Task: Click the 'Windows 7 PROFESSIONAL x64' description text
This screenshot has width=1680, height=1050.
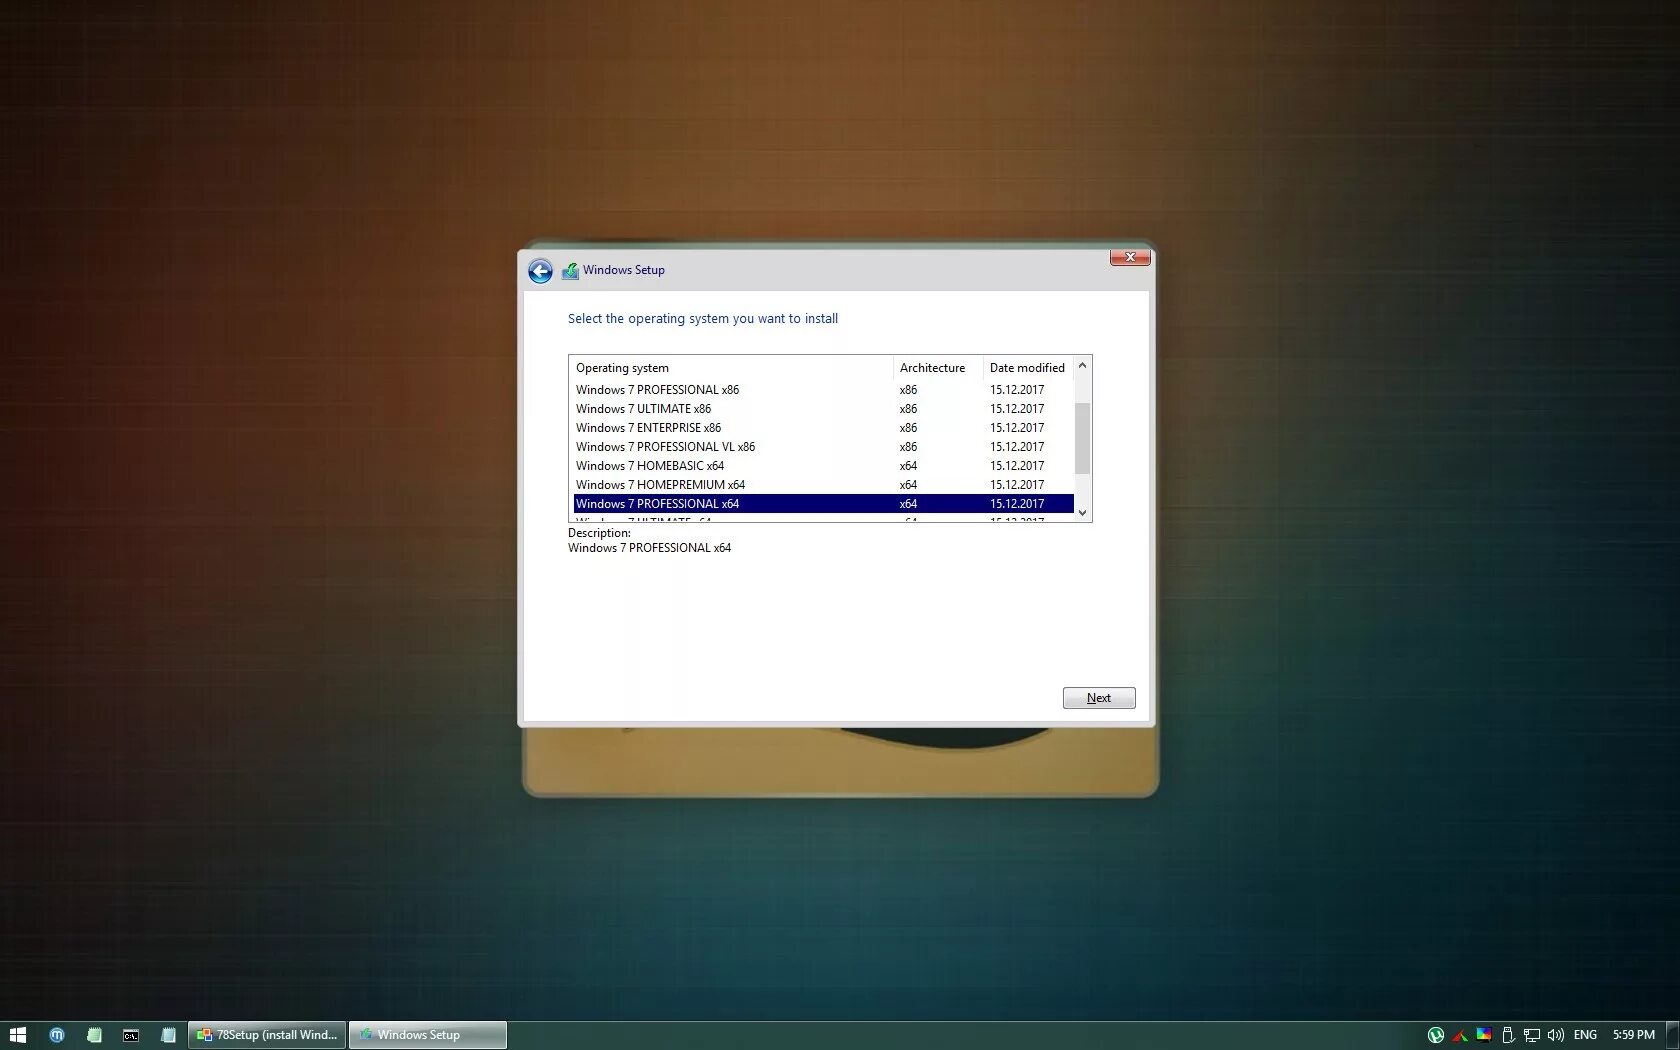Action: click(649, 548)
